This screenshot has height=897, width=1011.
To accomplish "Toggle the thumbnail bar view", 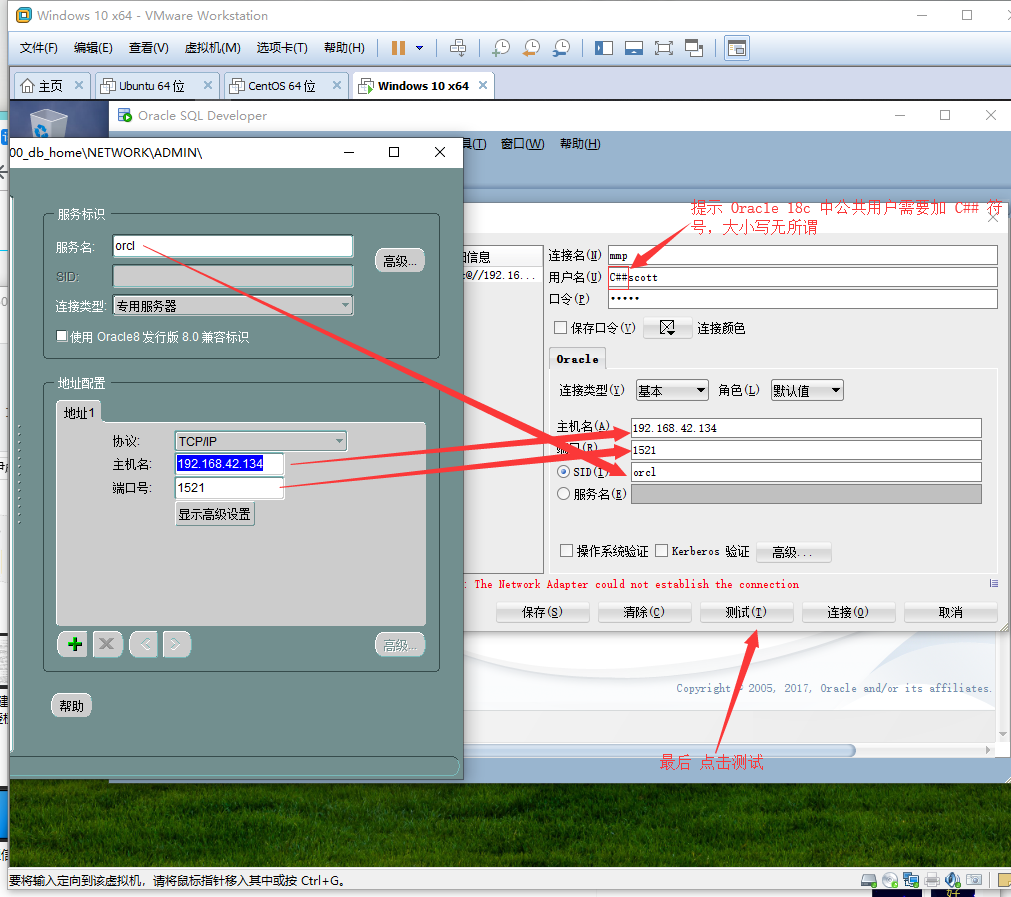I will point(634,48).
